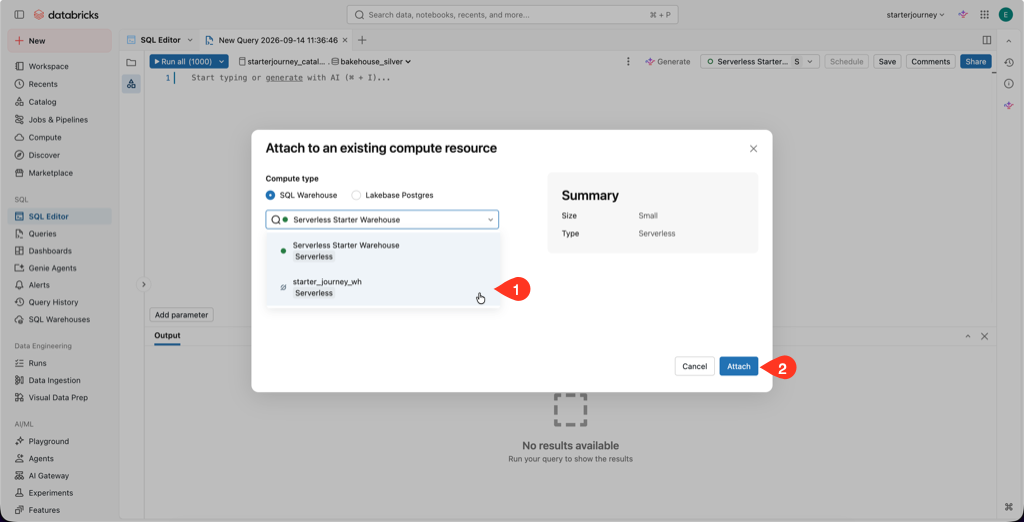The image size is (1024, 522).
Task: Click the kebab menu next to Generate
Action: click(628, 61)
